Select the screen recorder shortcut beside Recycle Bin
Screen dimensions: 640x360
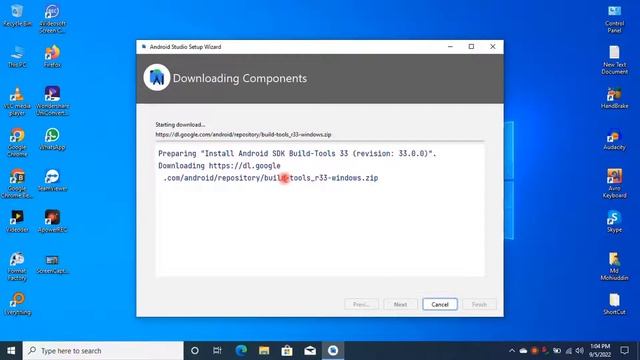tap(53, 19)
